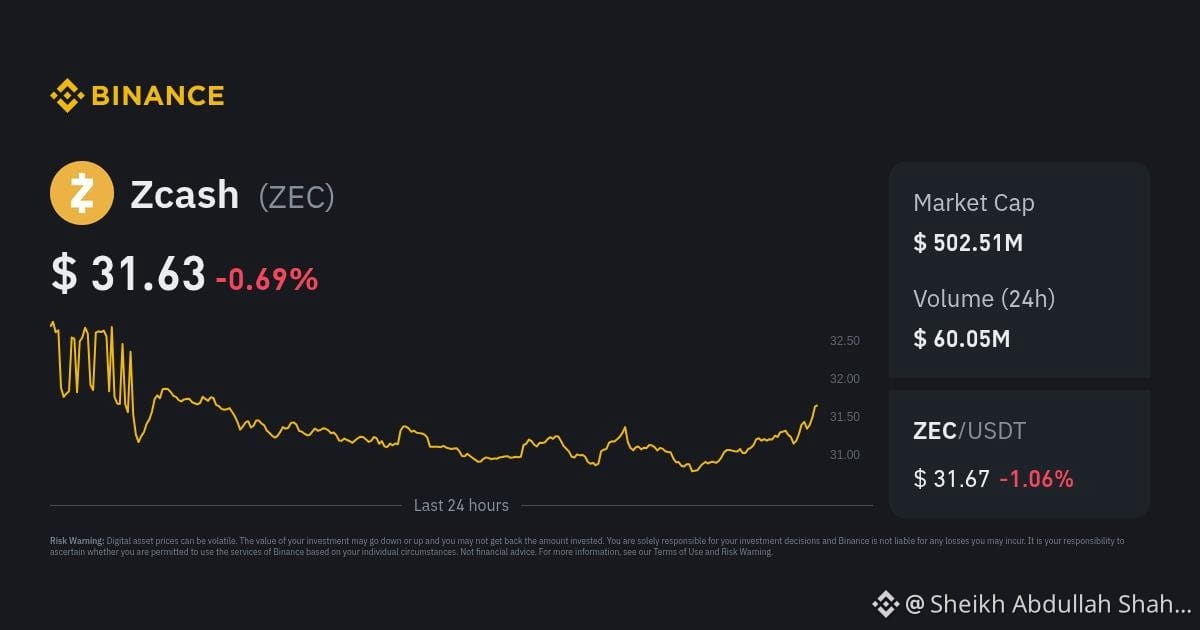Click the -0.69% price change indicator

tap(267, 279)
